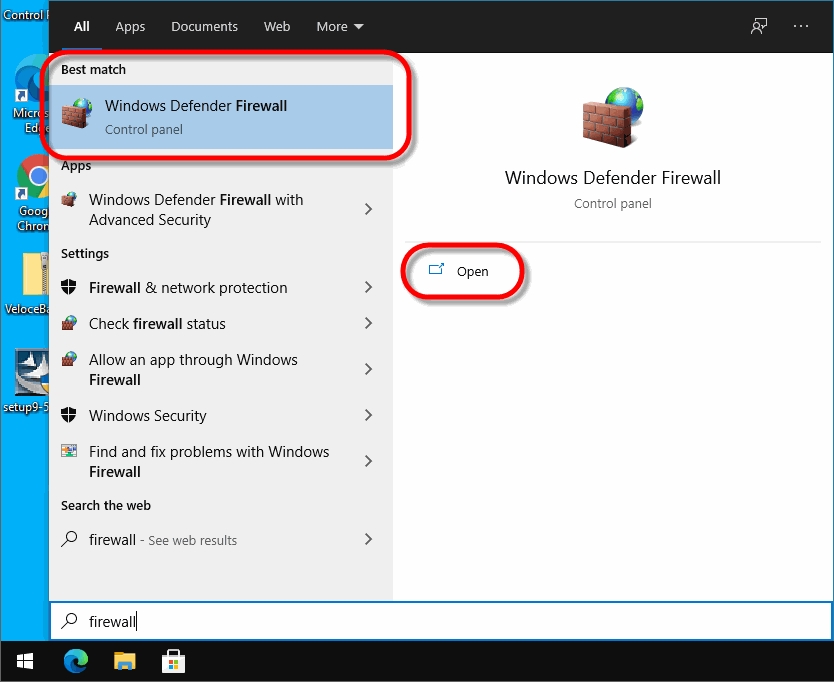Click the feedback icon in search header
Viewport: 834px width, 682px height.
[x=759, y=26]
